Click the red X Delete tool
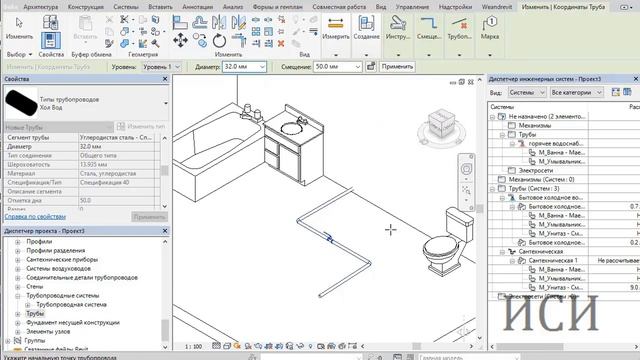Image resolution: width=640 pixels, height=360 pixels. [281, 43]
